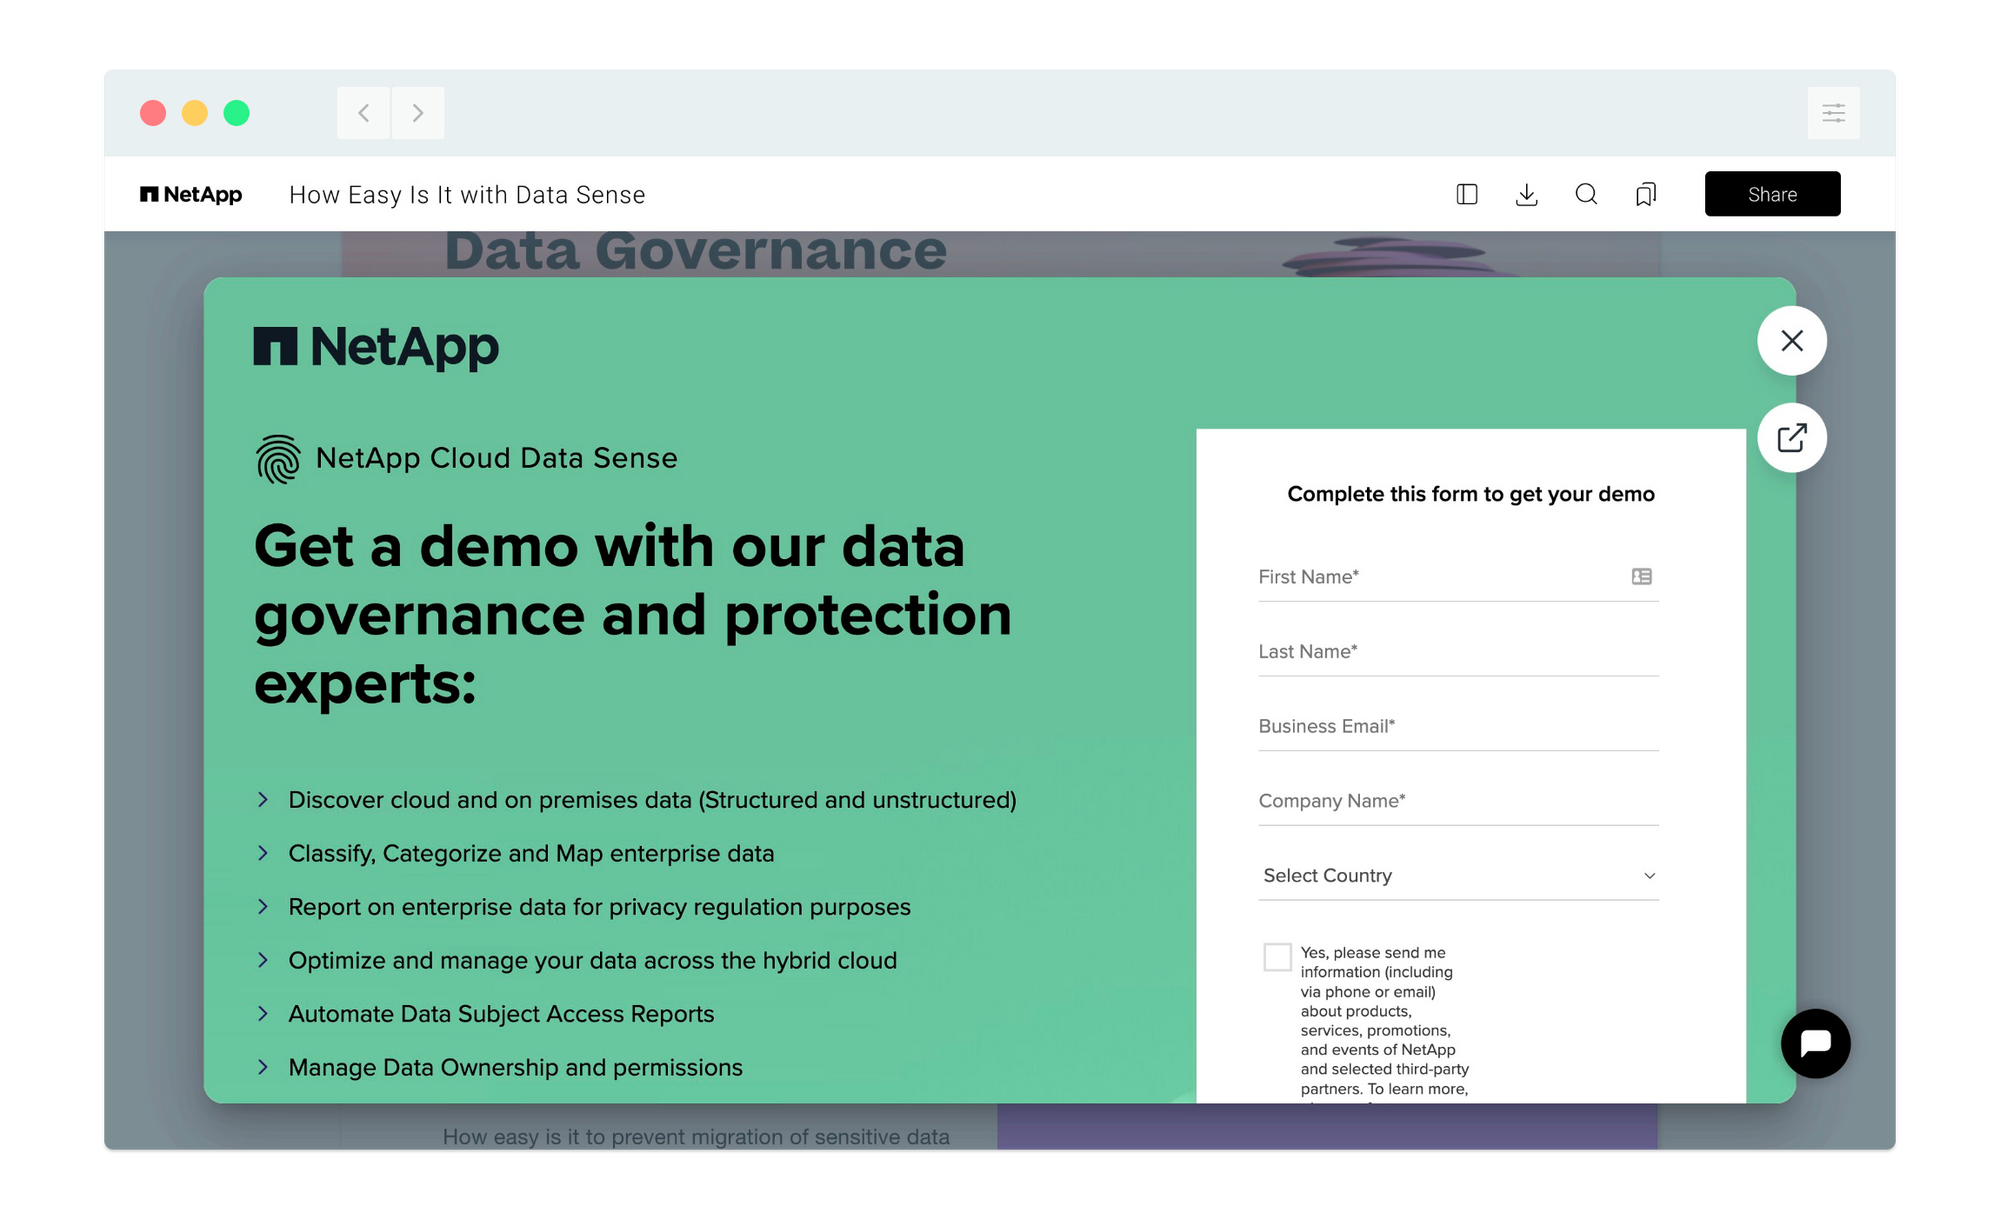Click chevron beside 'Discover cloud and on premises data'
2000x1219 pixels.
(x=263, y=800)
